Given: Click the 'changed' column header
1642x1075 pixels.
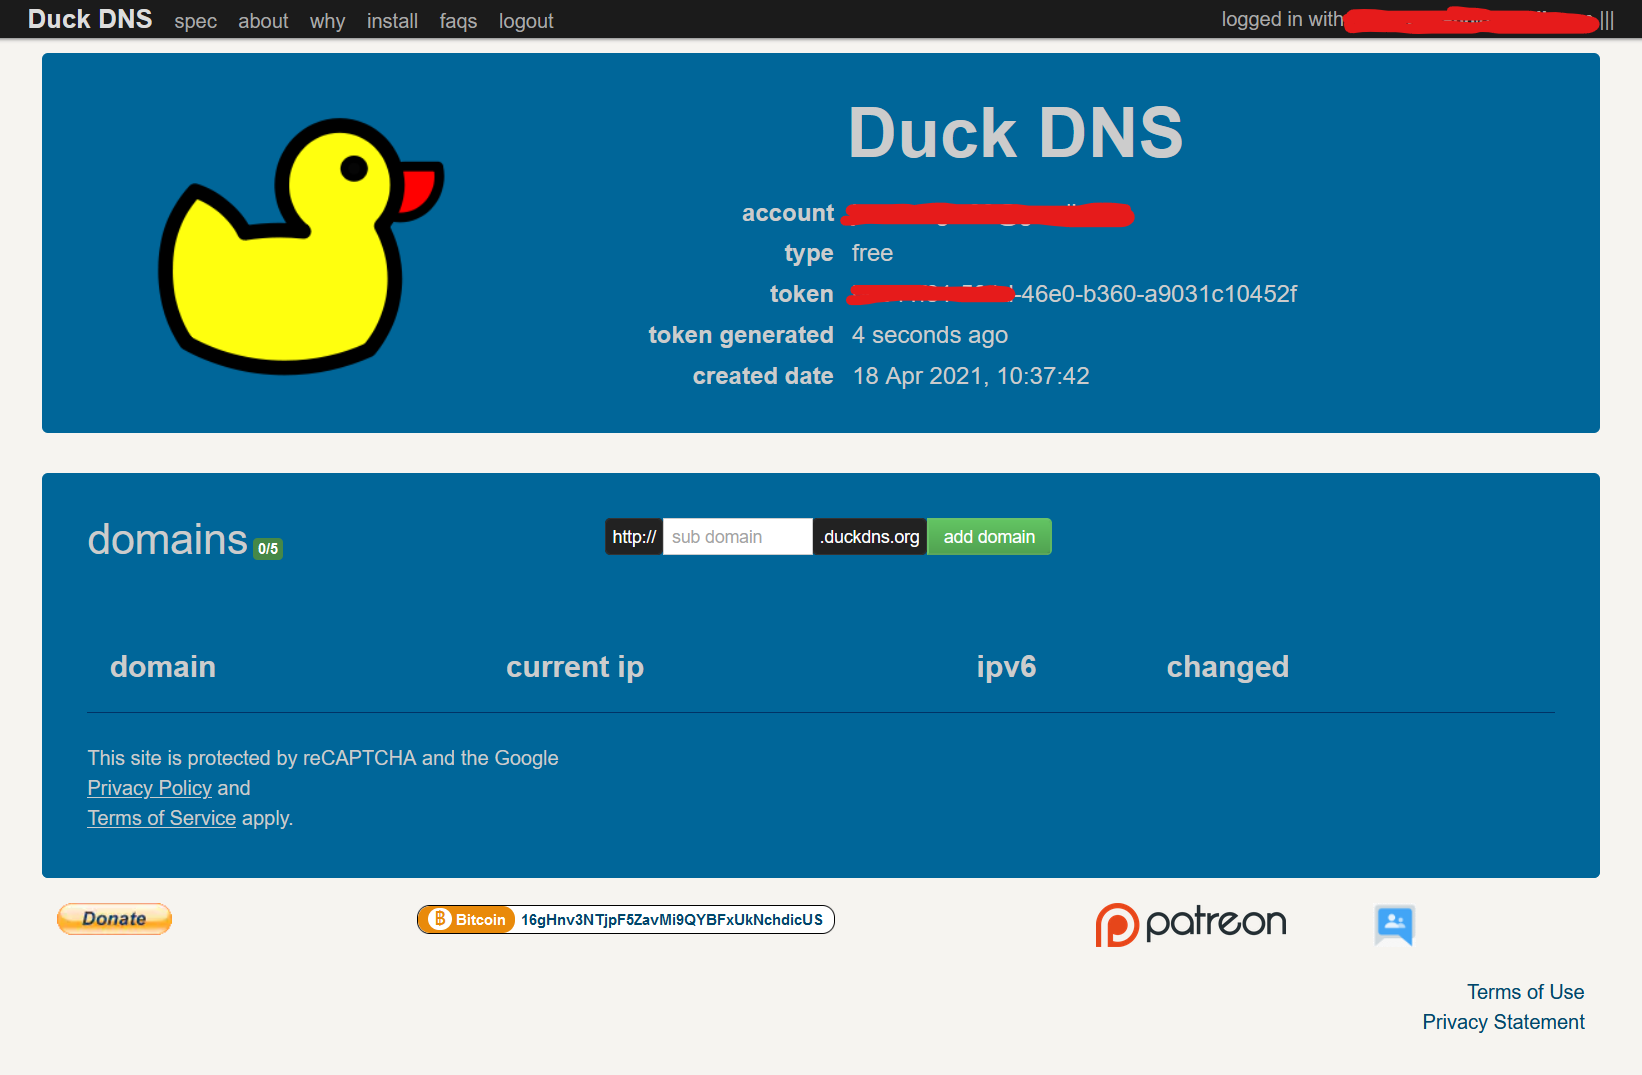Looking at the screenshot, I should pyautogui.click(x=1228, y=667).
